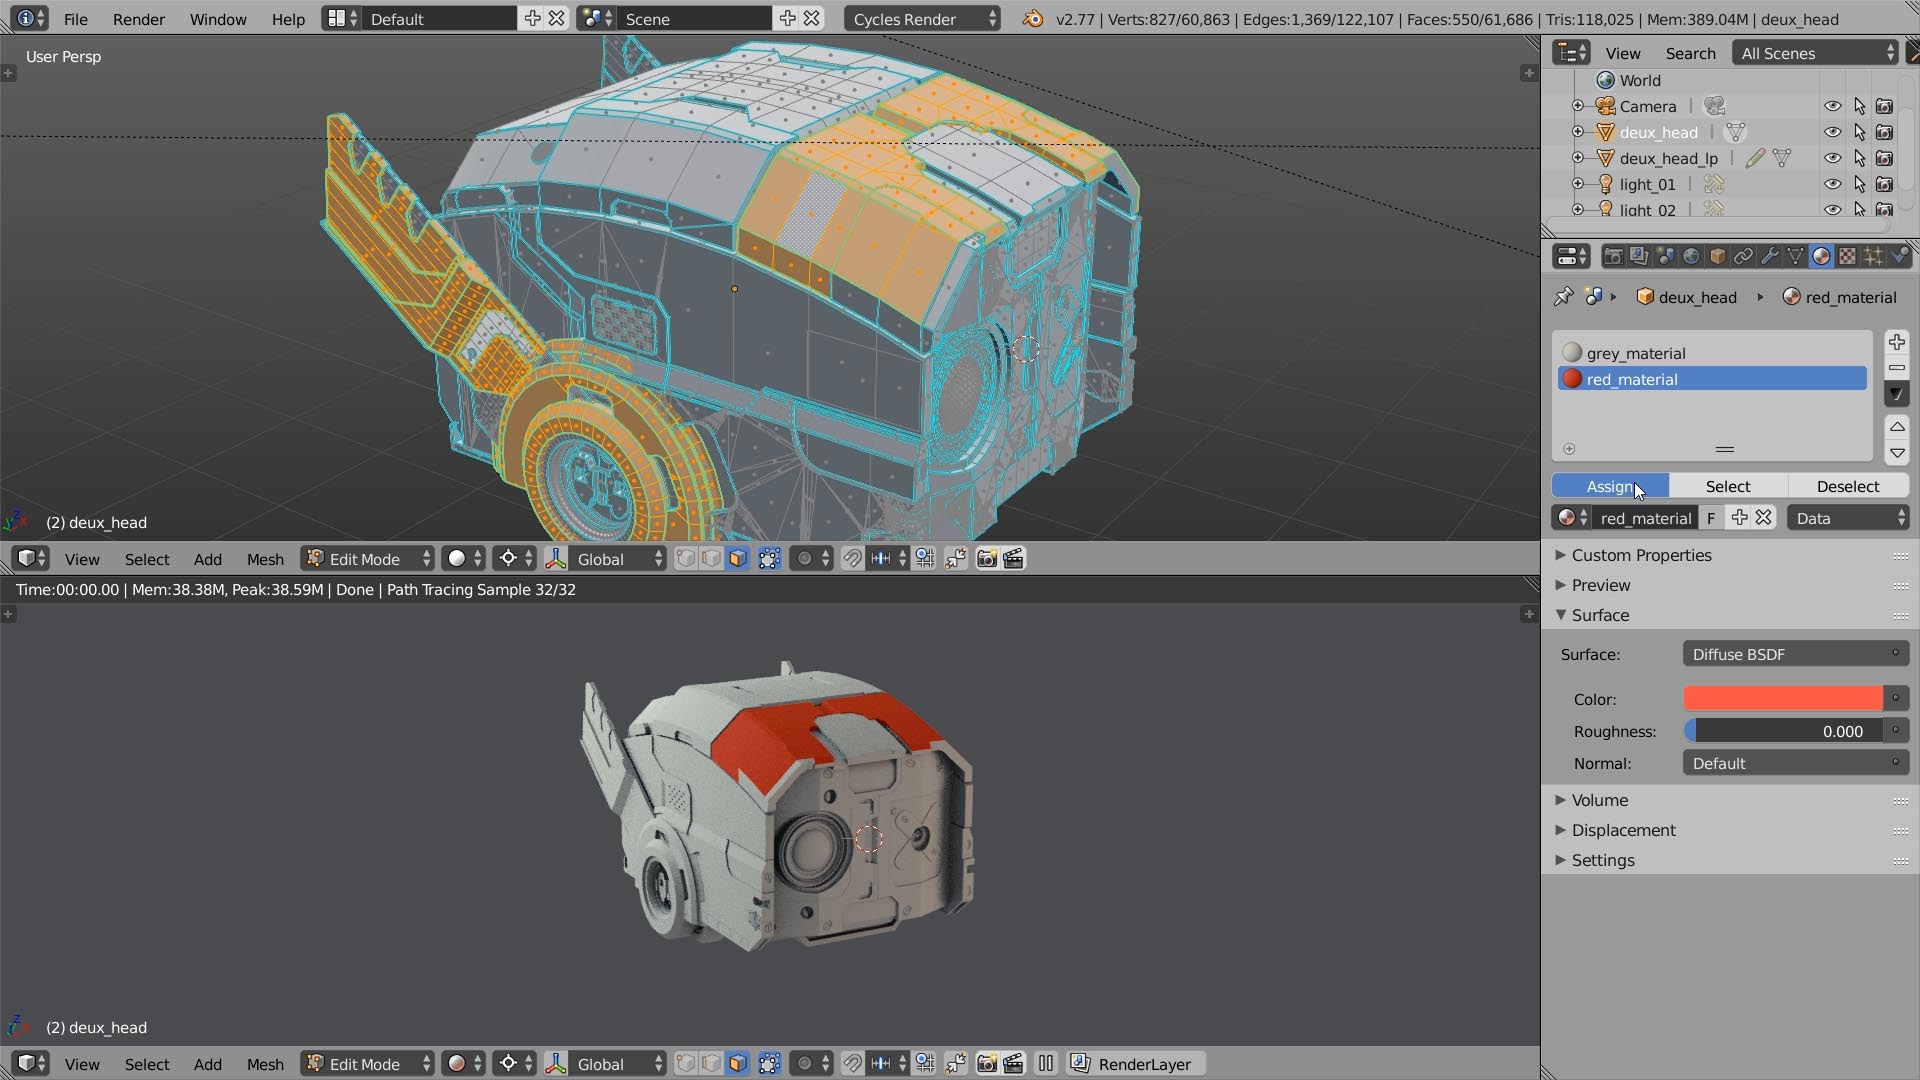Open the Render properties tab (camera icon)
The height and width of the screenshot is (1080, 1920).
click(1613, 257)
